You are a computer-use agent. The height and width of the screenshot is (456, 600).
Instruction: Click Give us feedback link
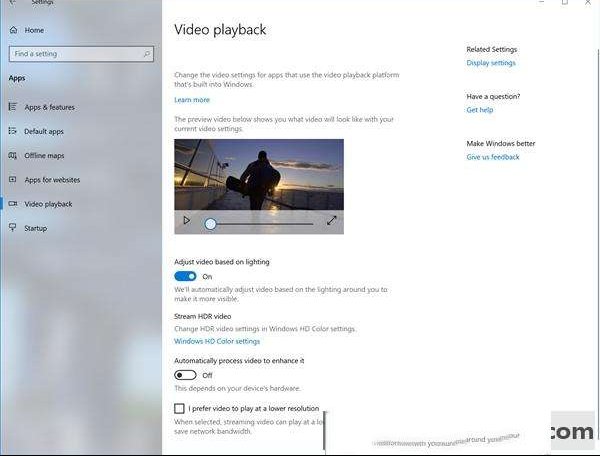[x=493, y=157]
